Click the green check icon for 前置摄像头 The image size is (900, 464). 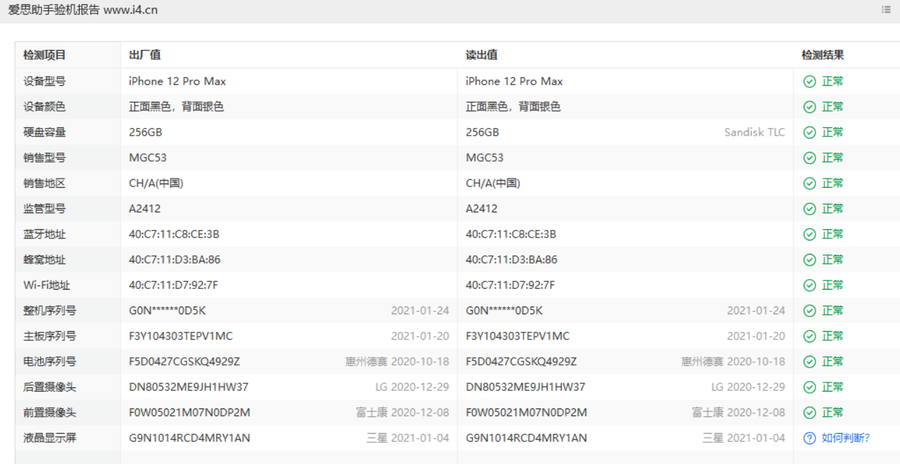click(809, 413)
